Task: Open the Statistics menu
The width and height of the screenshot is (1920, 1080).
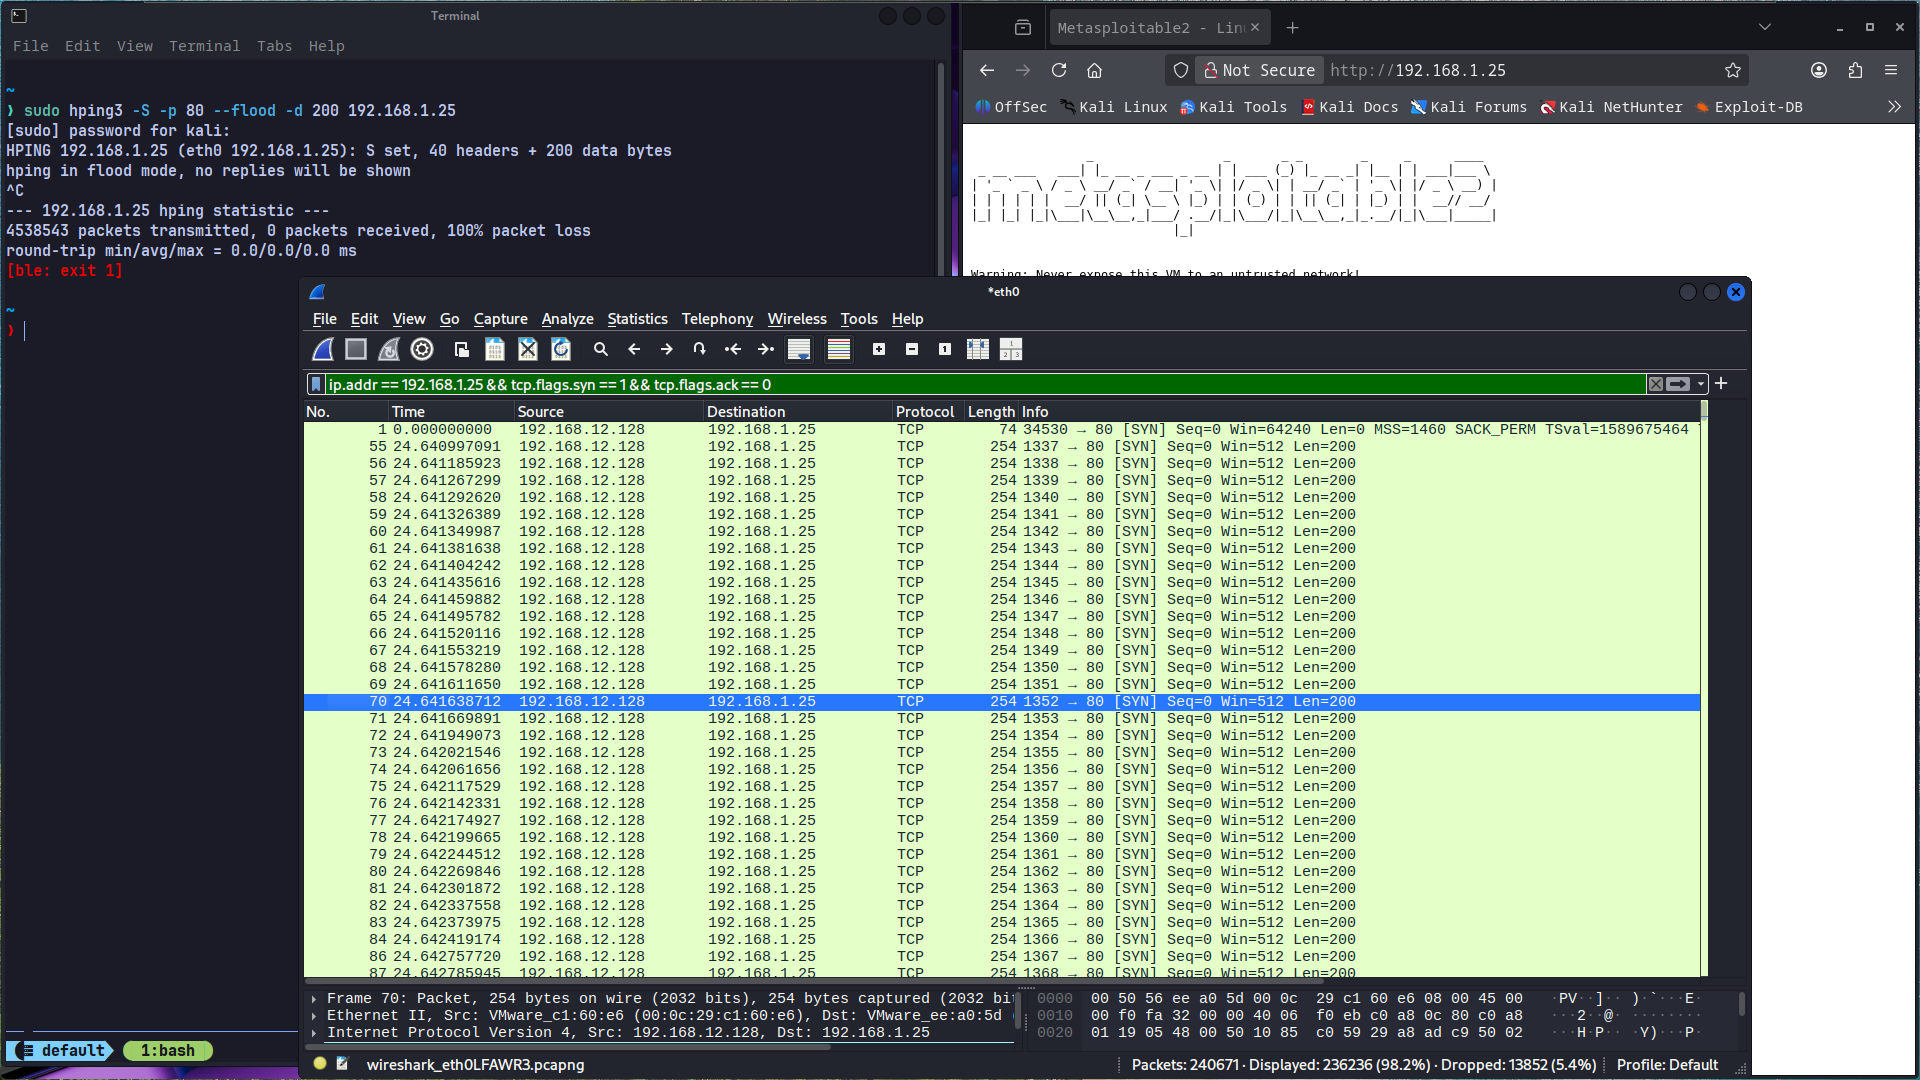Action: coord(637,319)
